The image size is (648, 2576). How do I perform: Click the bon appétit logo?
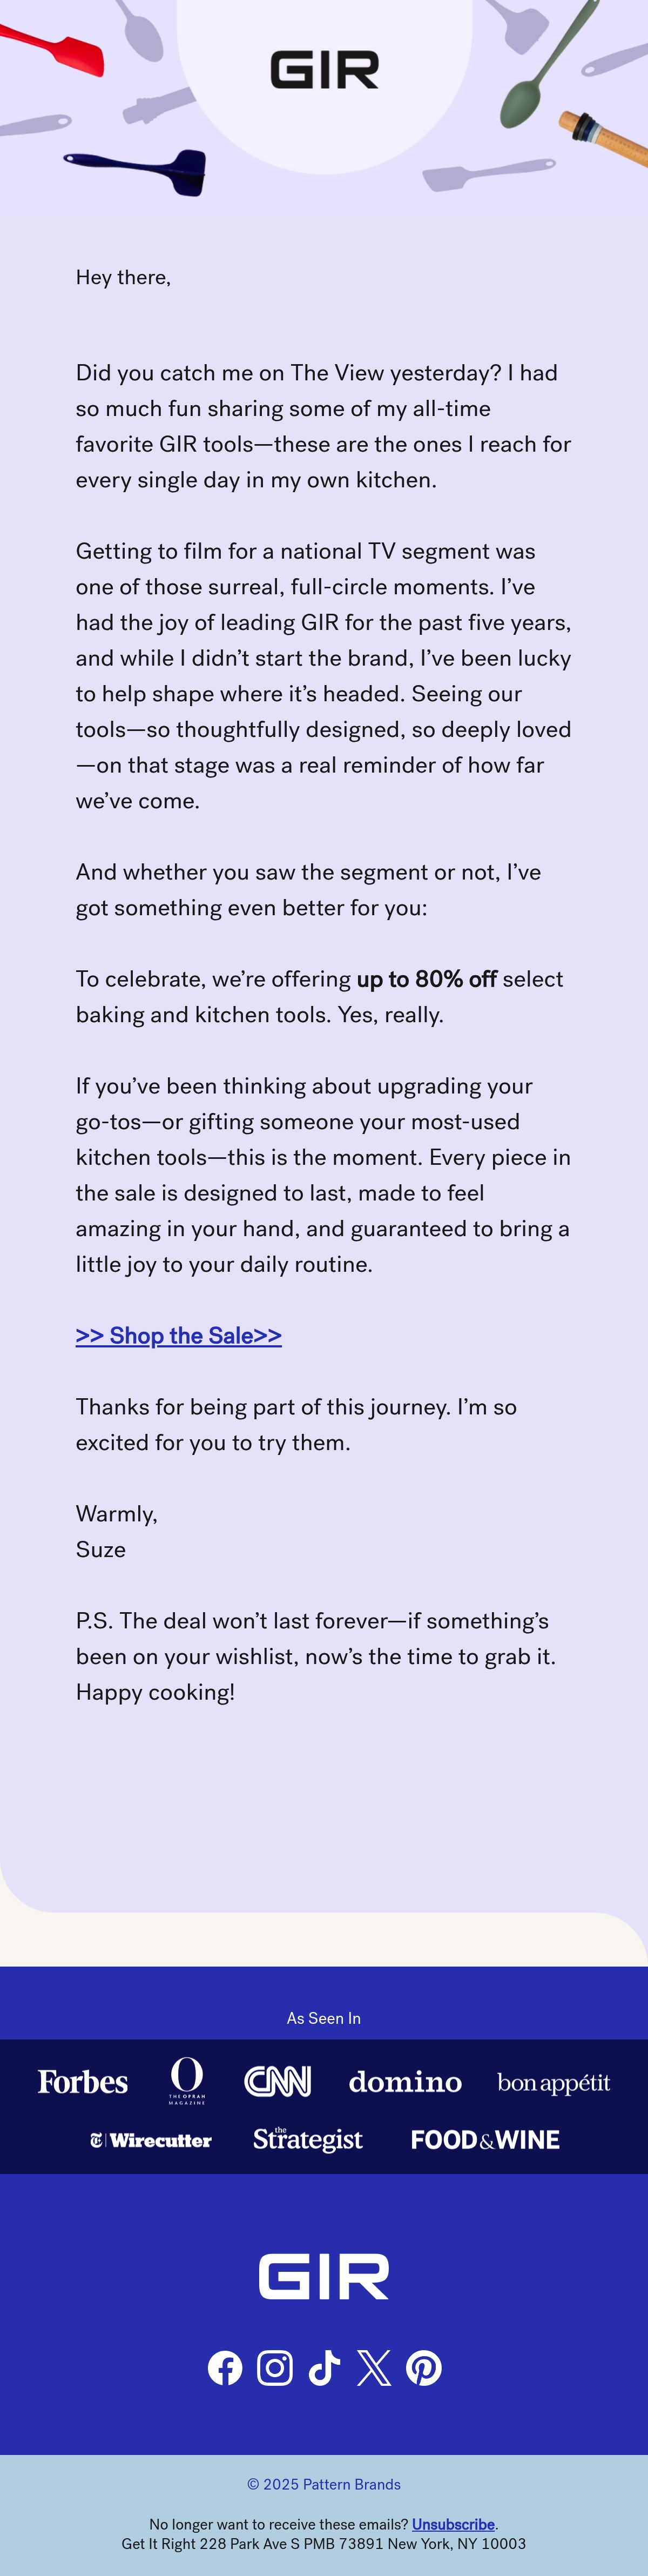point(554,2083)
